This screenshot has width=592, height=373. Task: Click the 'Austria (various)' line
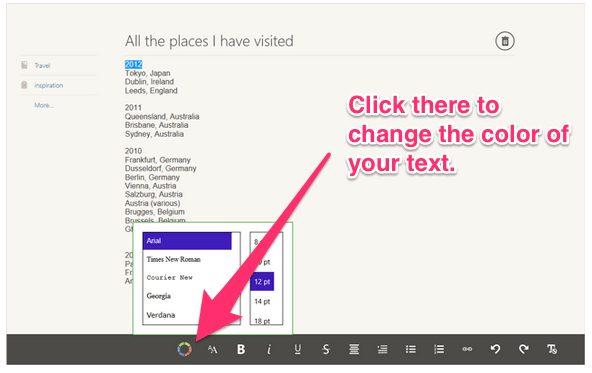click(153, 203)
